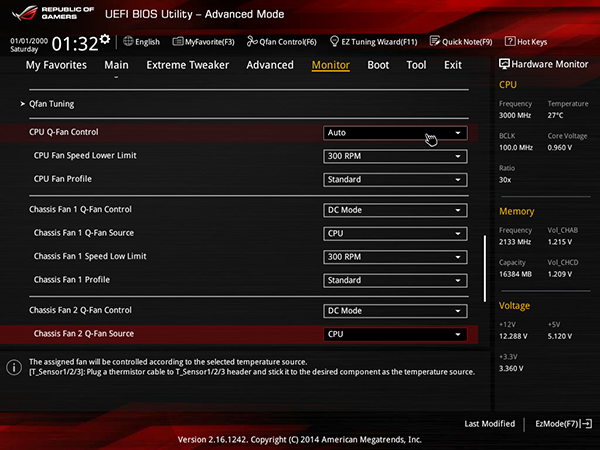Switch to the Main tab
This screenshot has width=600, height=450.
tap(116, 65)
